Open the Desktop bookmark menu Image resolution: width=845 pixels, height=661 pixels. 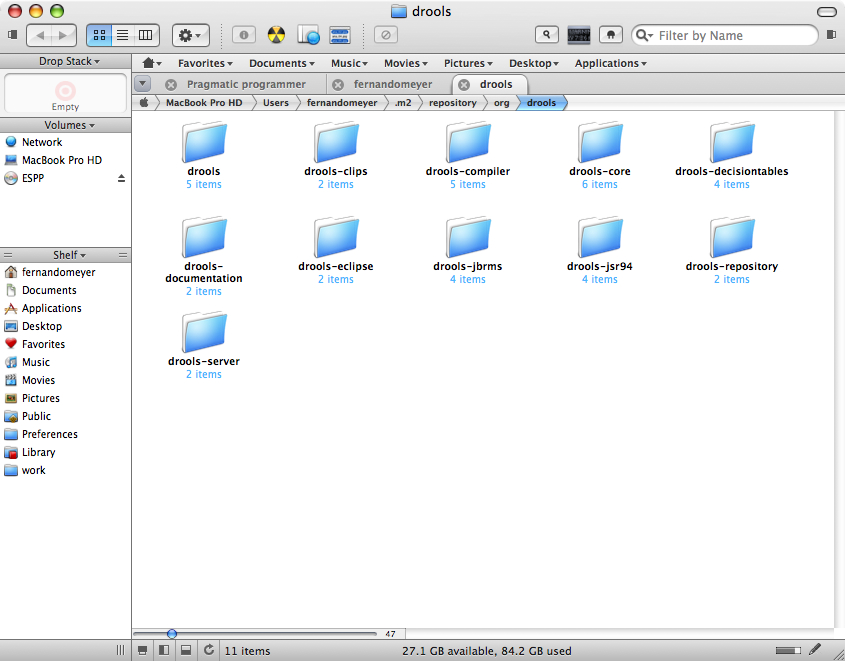pyautogui.click(x=534, y=64)
